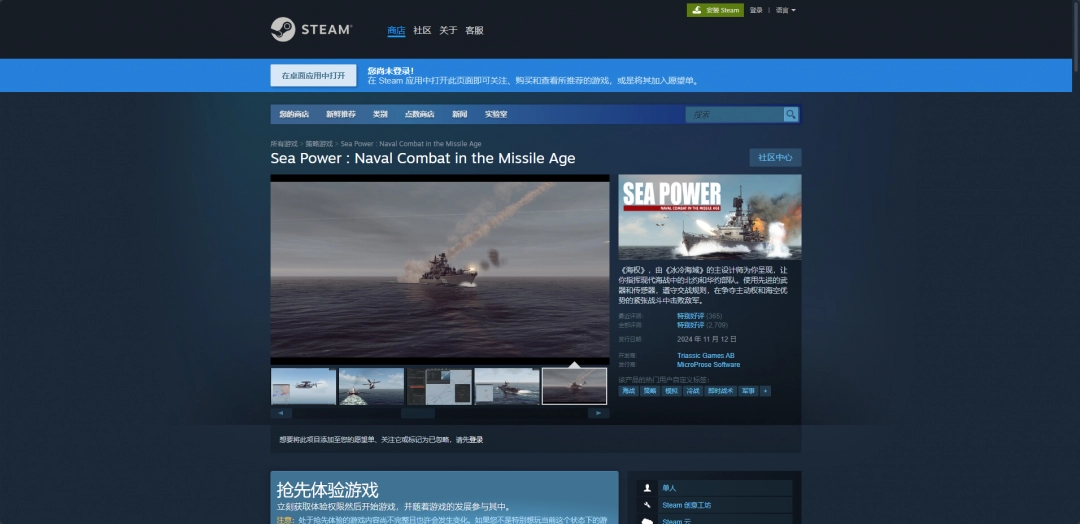Image resolution: width=1080 pixels, height=524 pixels.
Task: Click the 即时战术 tag
Action: (x=720, y=391)
